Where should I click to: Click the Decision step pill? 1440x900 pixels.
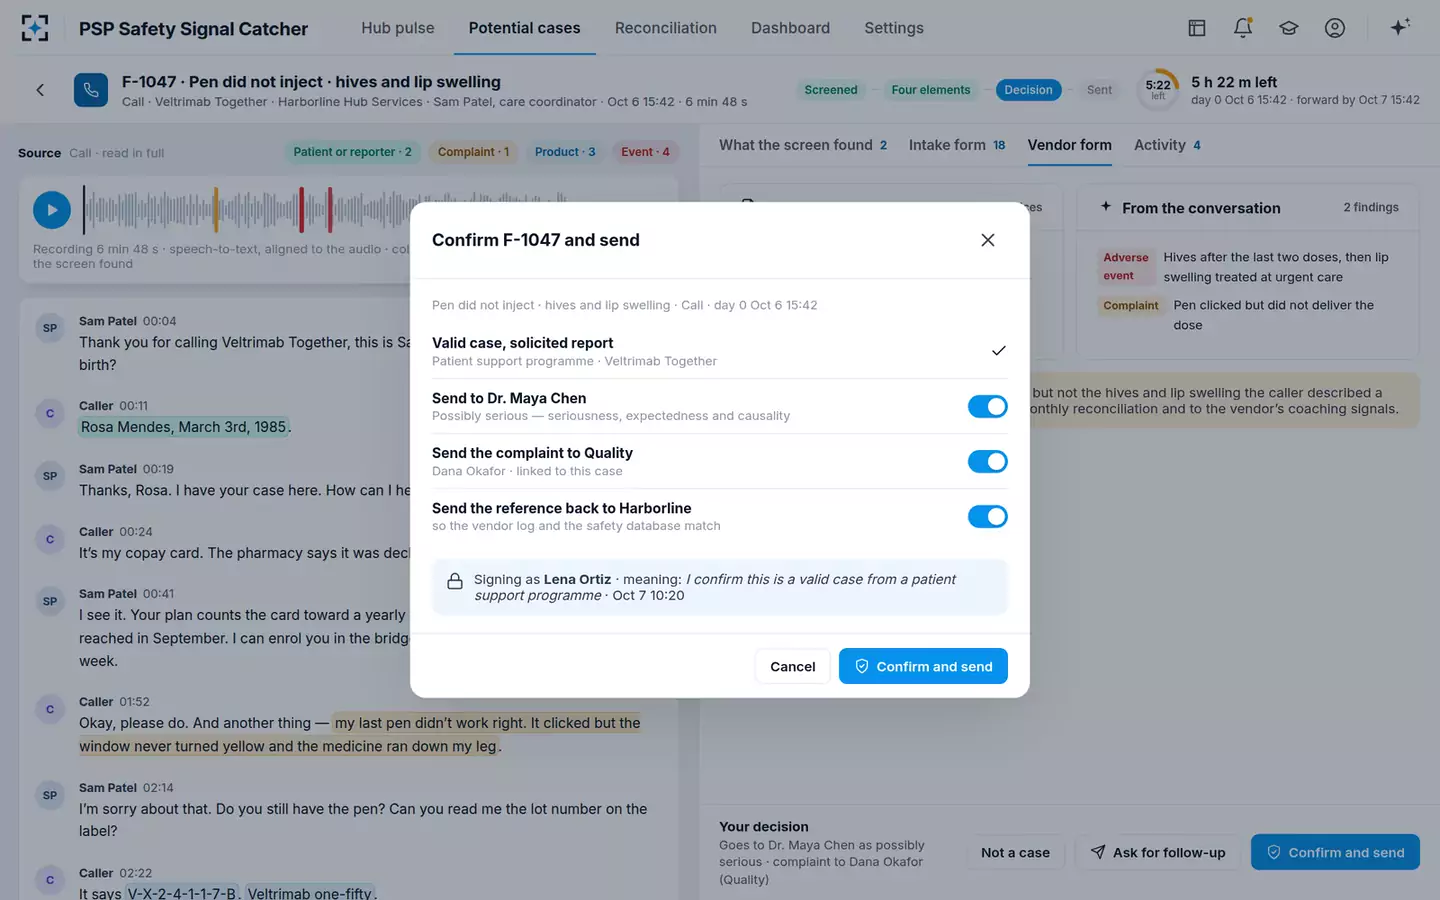1029,90
